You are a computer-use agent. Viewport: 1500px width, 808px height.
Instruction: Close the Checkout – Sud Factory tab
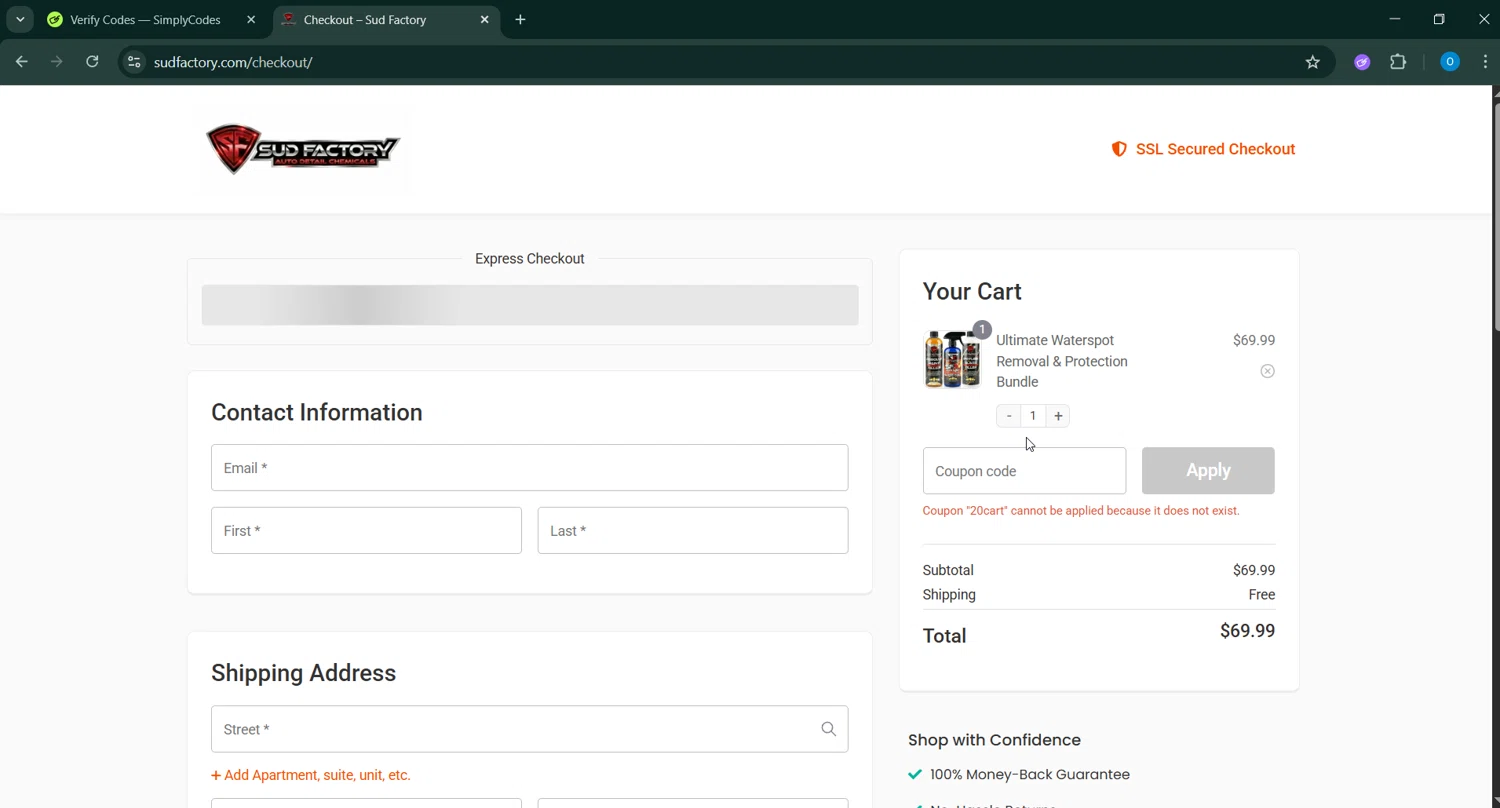pyautogui.click(x=485, y=19)
